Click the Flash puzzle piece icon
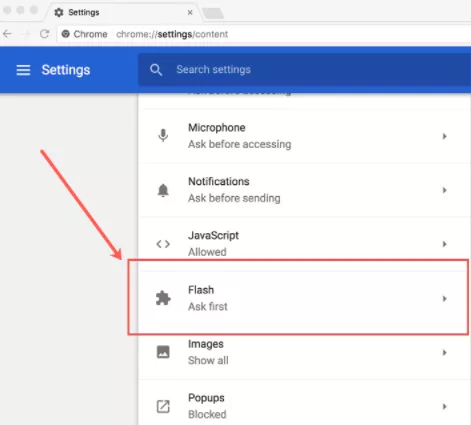The height and width of the screenshot is (425, 471). (163, 298)
